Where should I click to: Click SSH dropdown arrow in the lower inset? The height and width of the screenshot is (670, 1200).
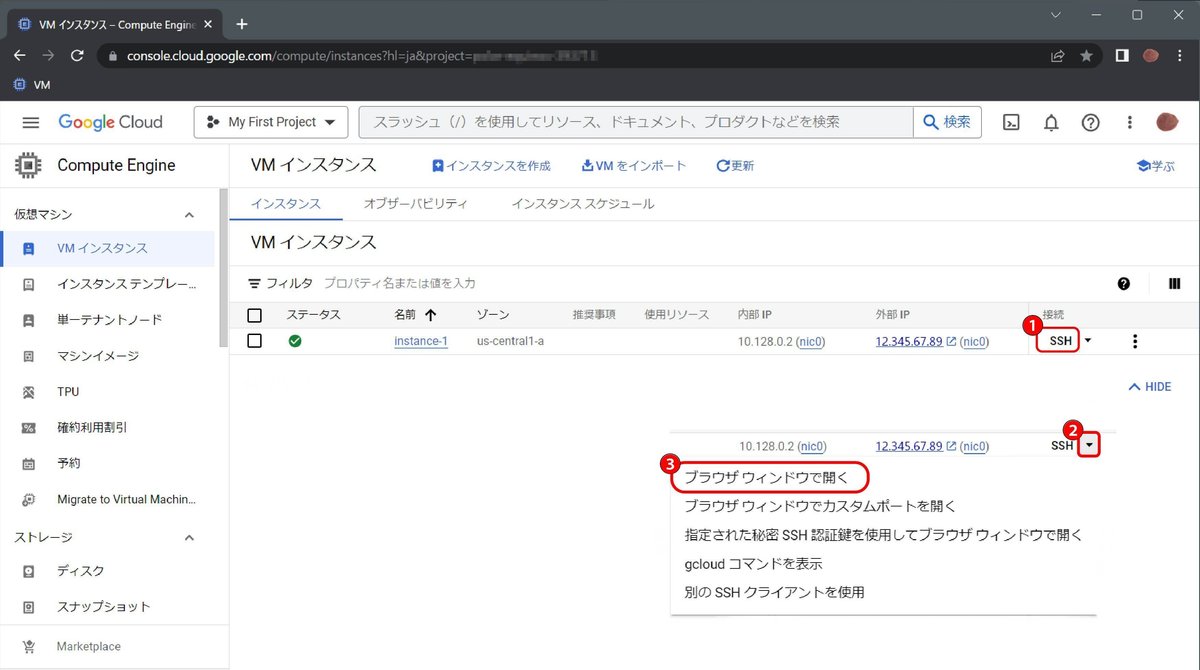[1089, 445]
